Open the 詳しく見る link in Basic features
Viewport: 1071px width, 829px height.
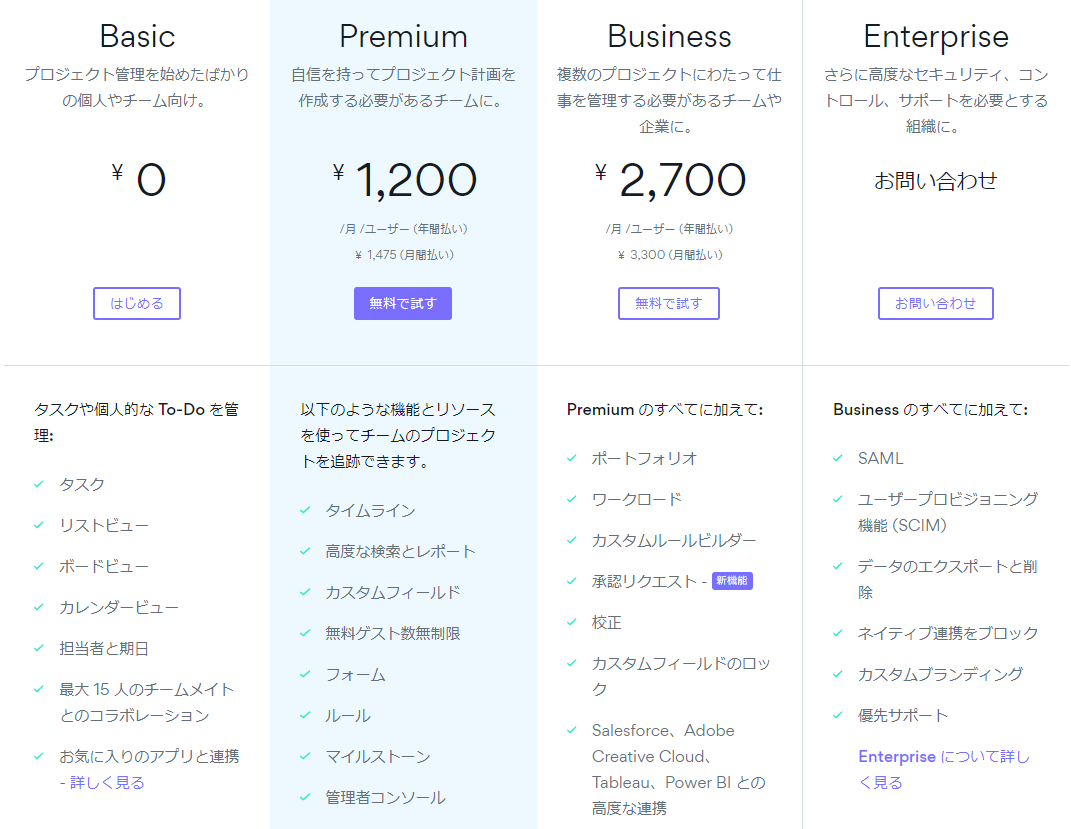pyautogui.click(x=107, y=783)
